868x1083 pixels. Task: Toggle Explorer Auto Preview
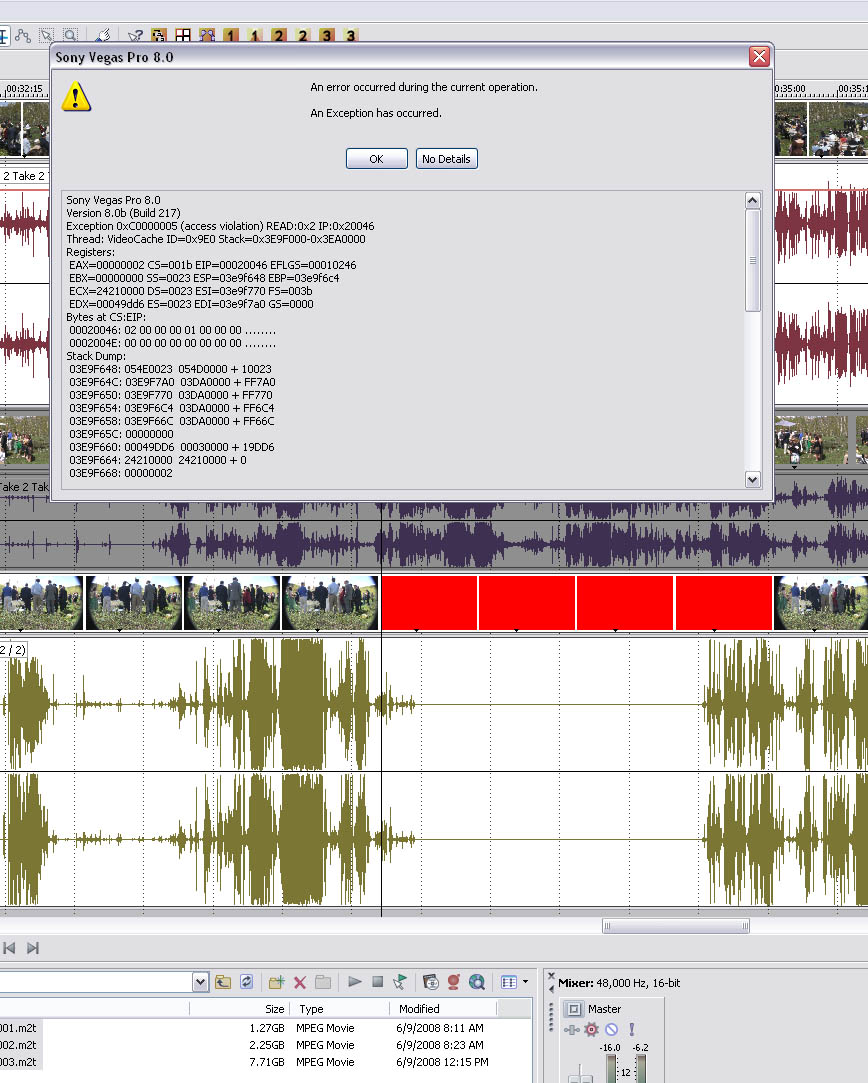[x=400, y=981]
